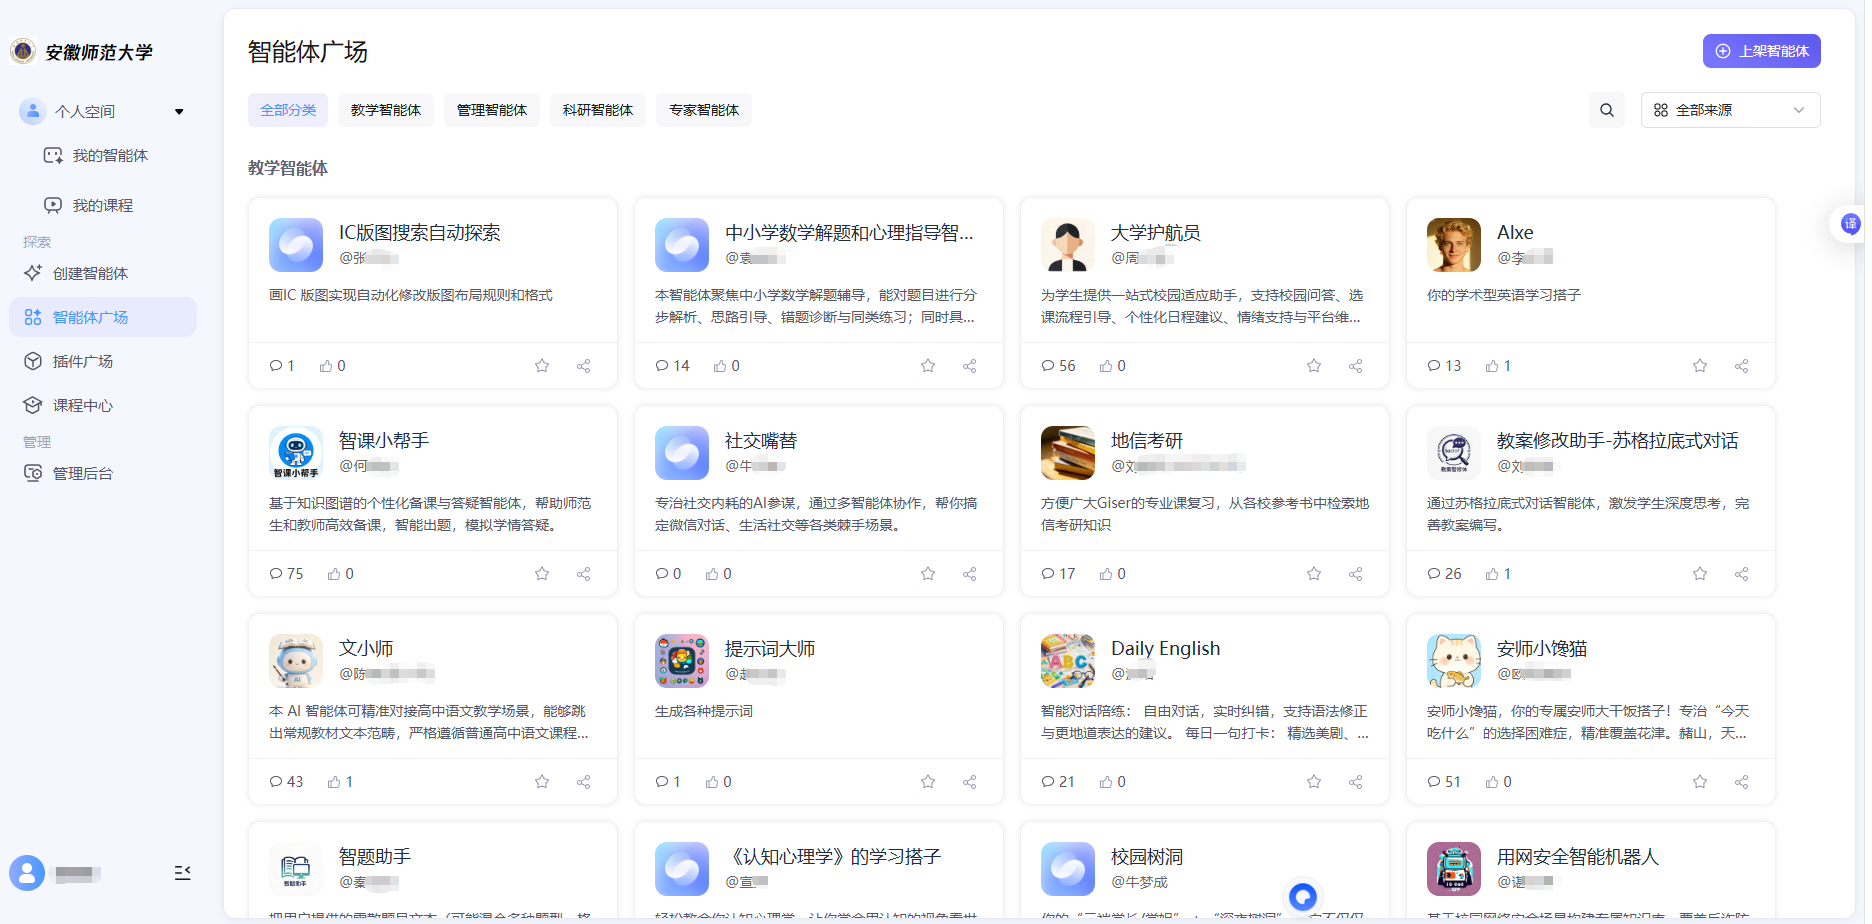Star the Daily English agent

(x=1314, y=782)
